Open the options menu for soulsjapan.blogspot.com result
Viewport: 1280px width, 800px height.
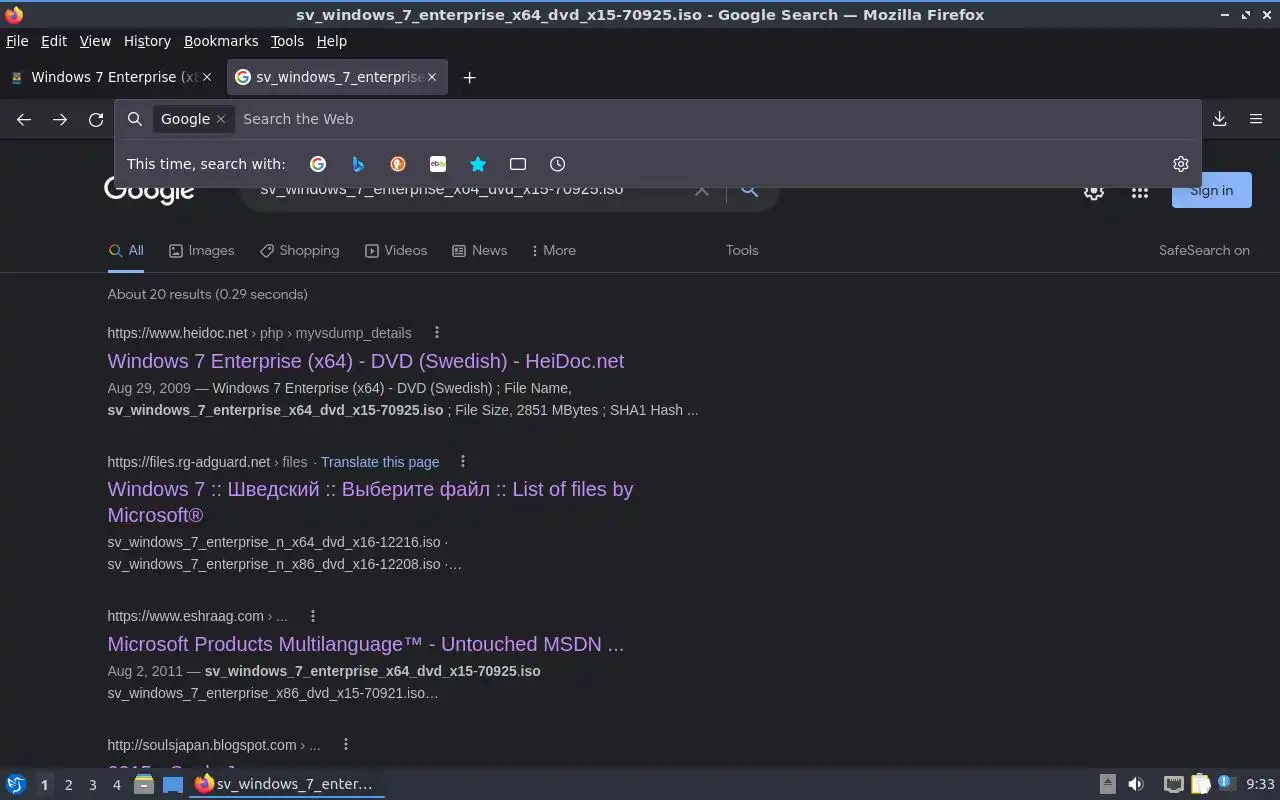coord(346,745)
